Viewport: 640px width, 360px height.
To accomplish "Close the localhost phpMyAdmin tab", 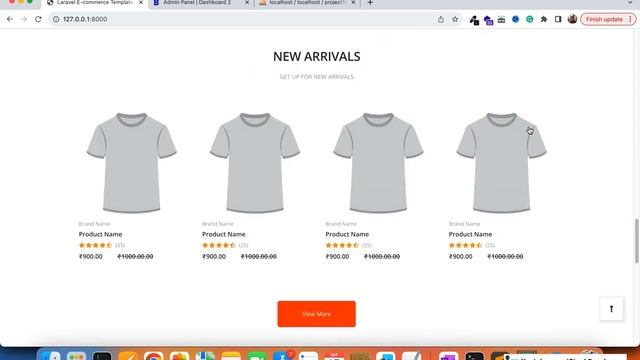I will tap(353, 3).
